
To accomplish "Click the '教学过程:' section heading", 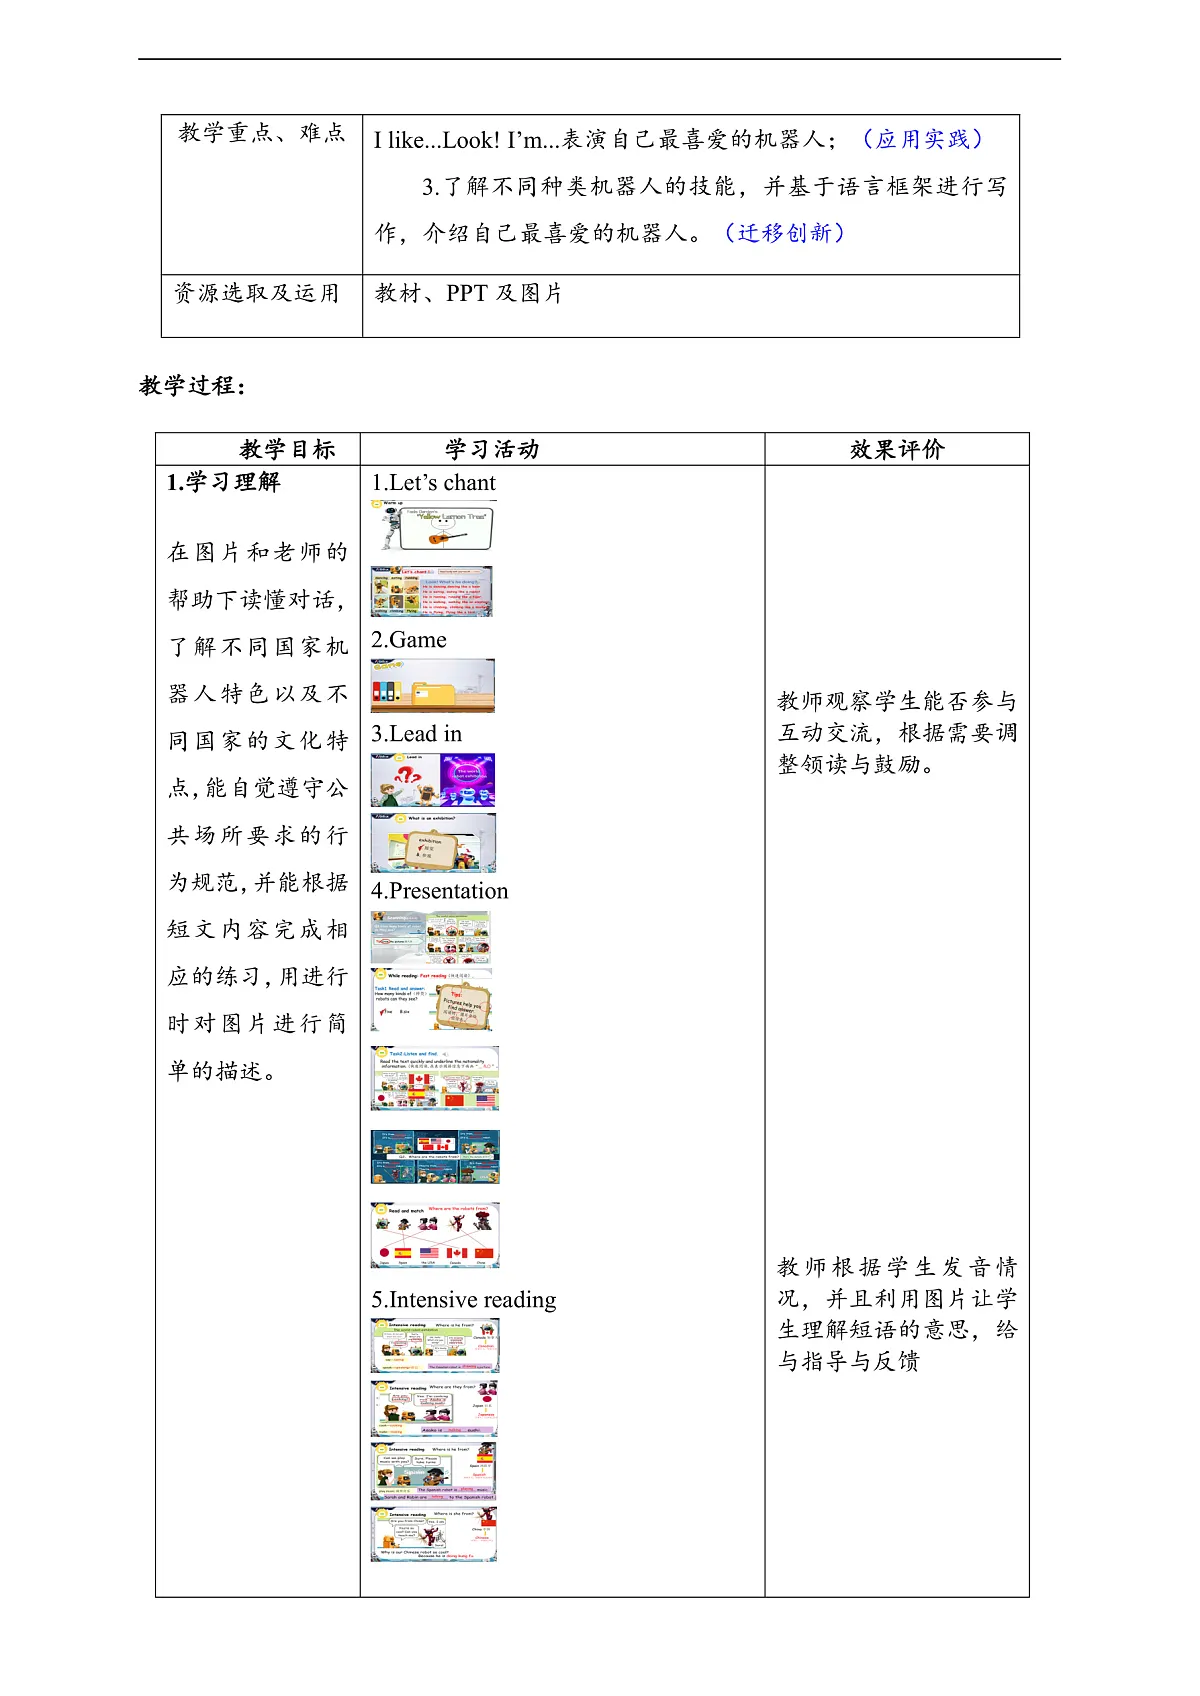I will tap(193, 386).
